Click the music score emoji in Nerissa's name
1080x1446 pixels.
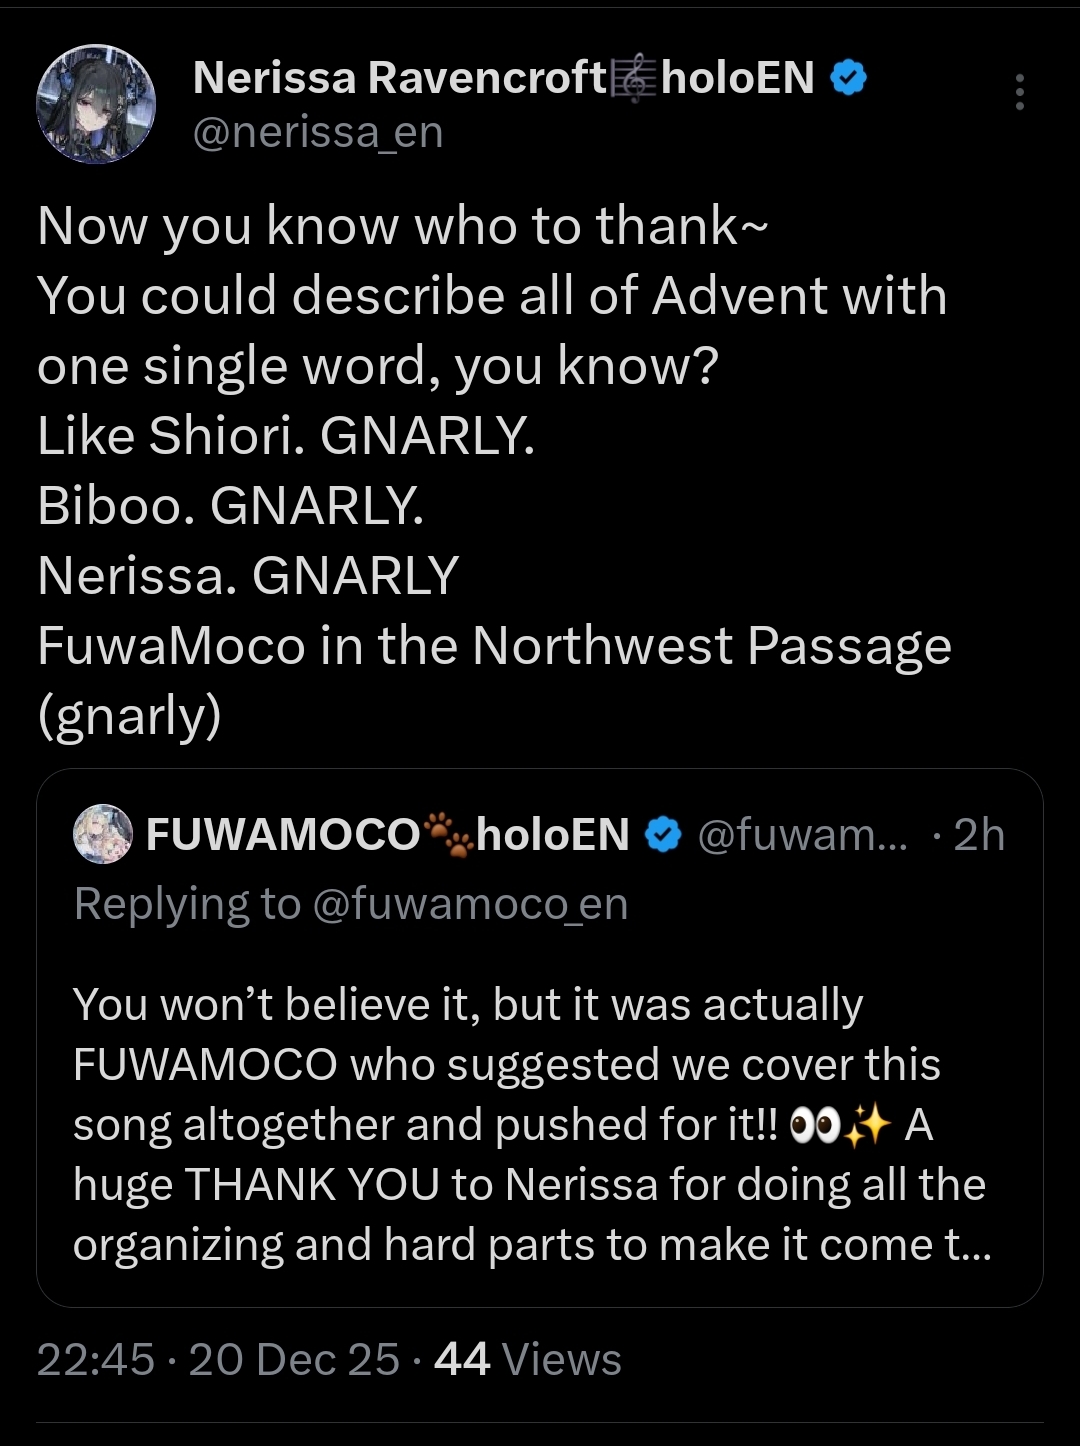(x=634, y=78)
